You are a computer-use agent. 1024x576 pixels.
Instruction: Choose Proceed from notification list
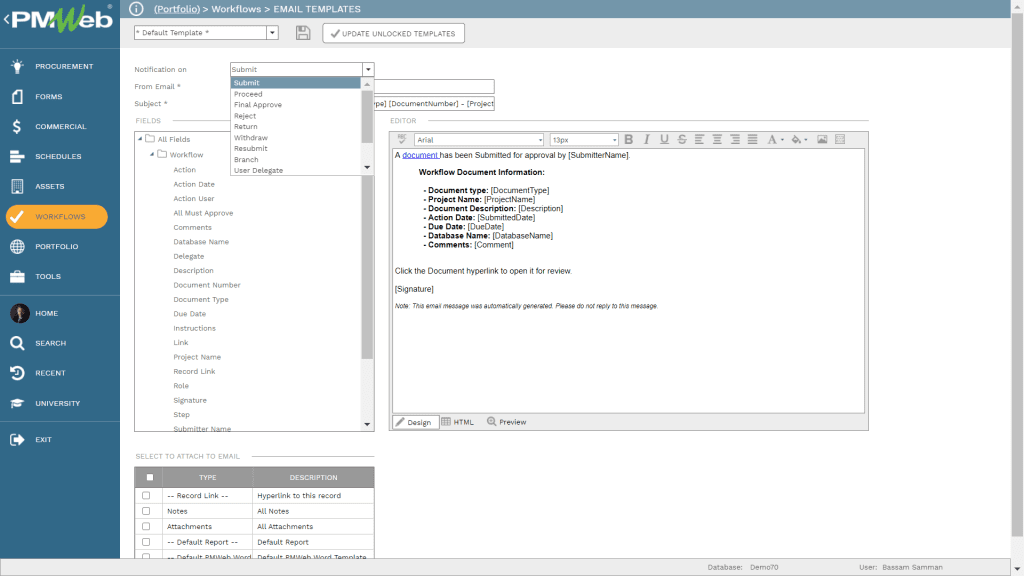pyautogui.click(x=248, y=94)
